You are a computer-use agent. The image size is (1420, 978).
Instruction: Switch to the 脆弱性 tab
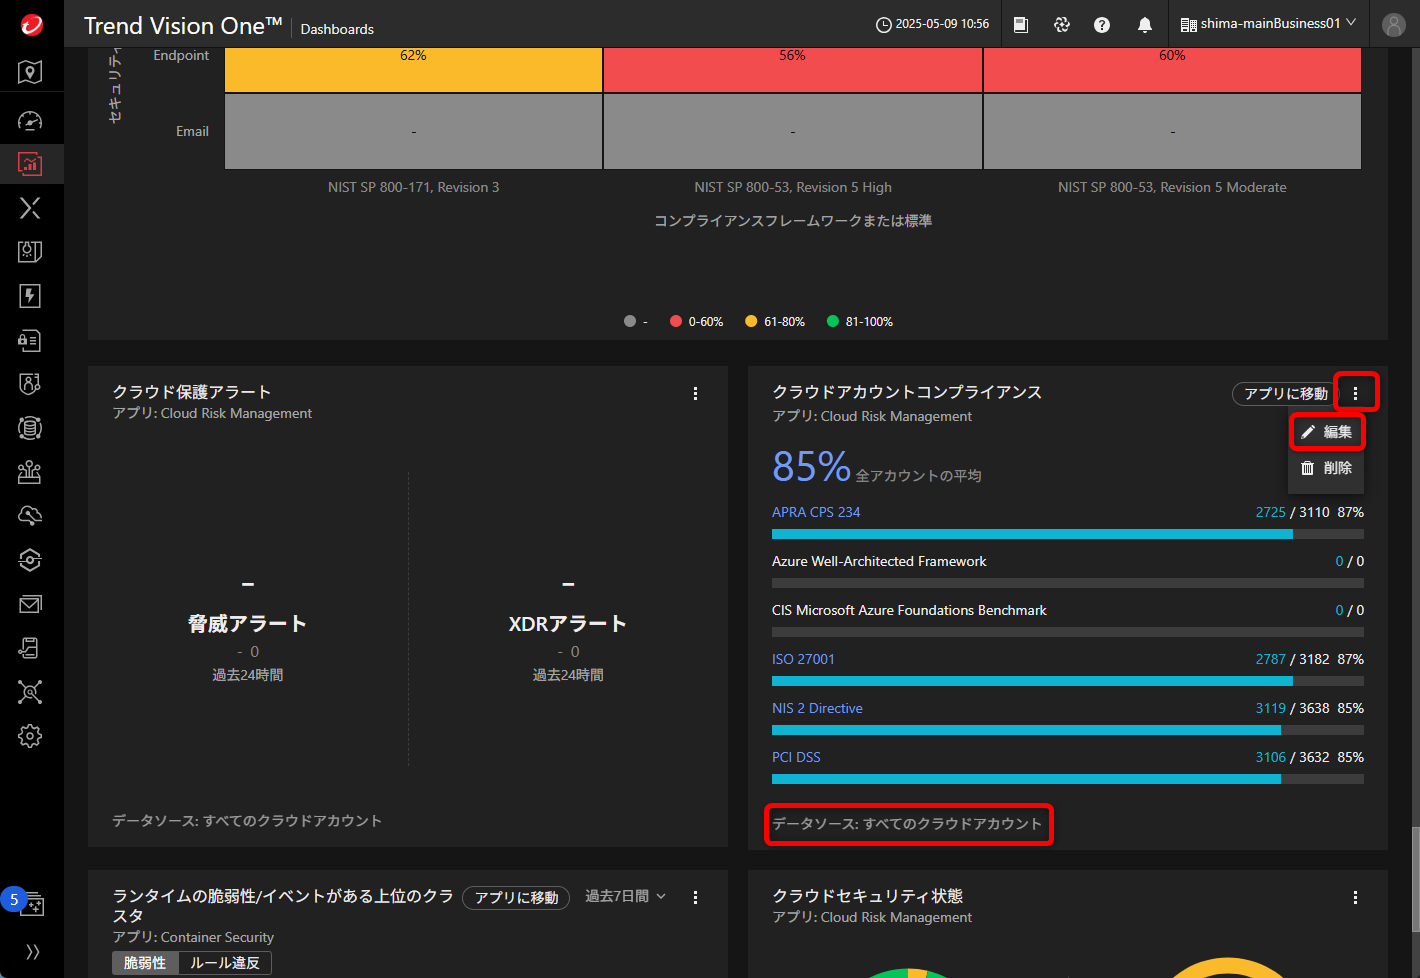point(145,963)
